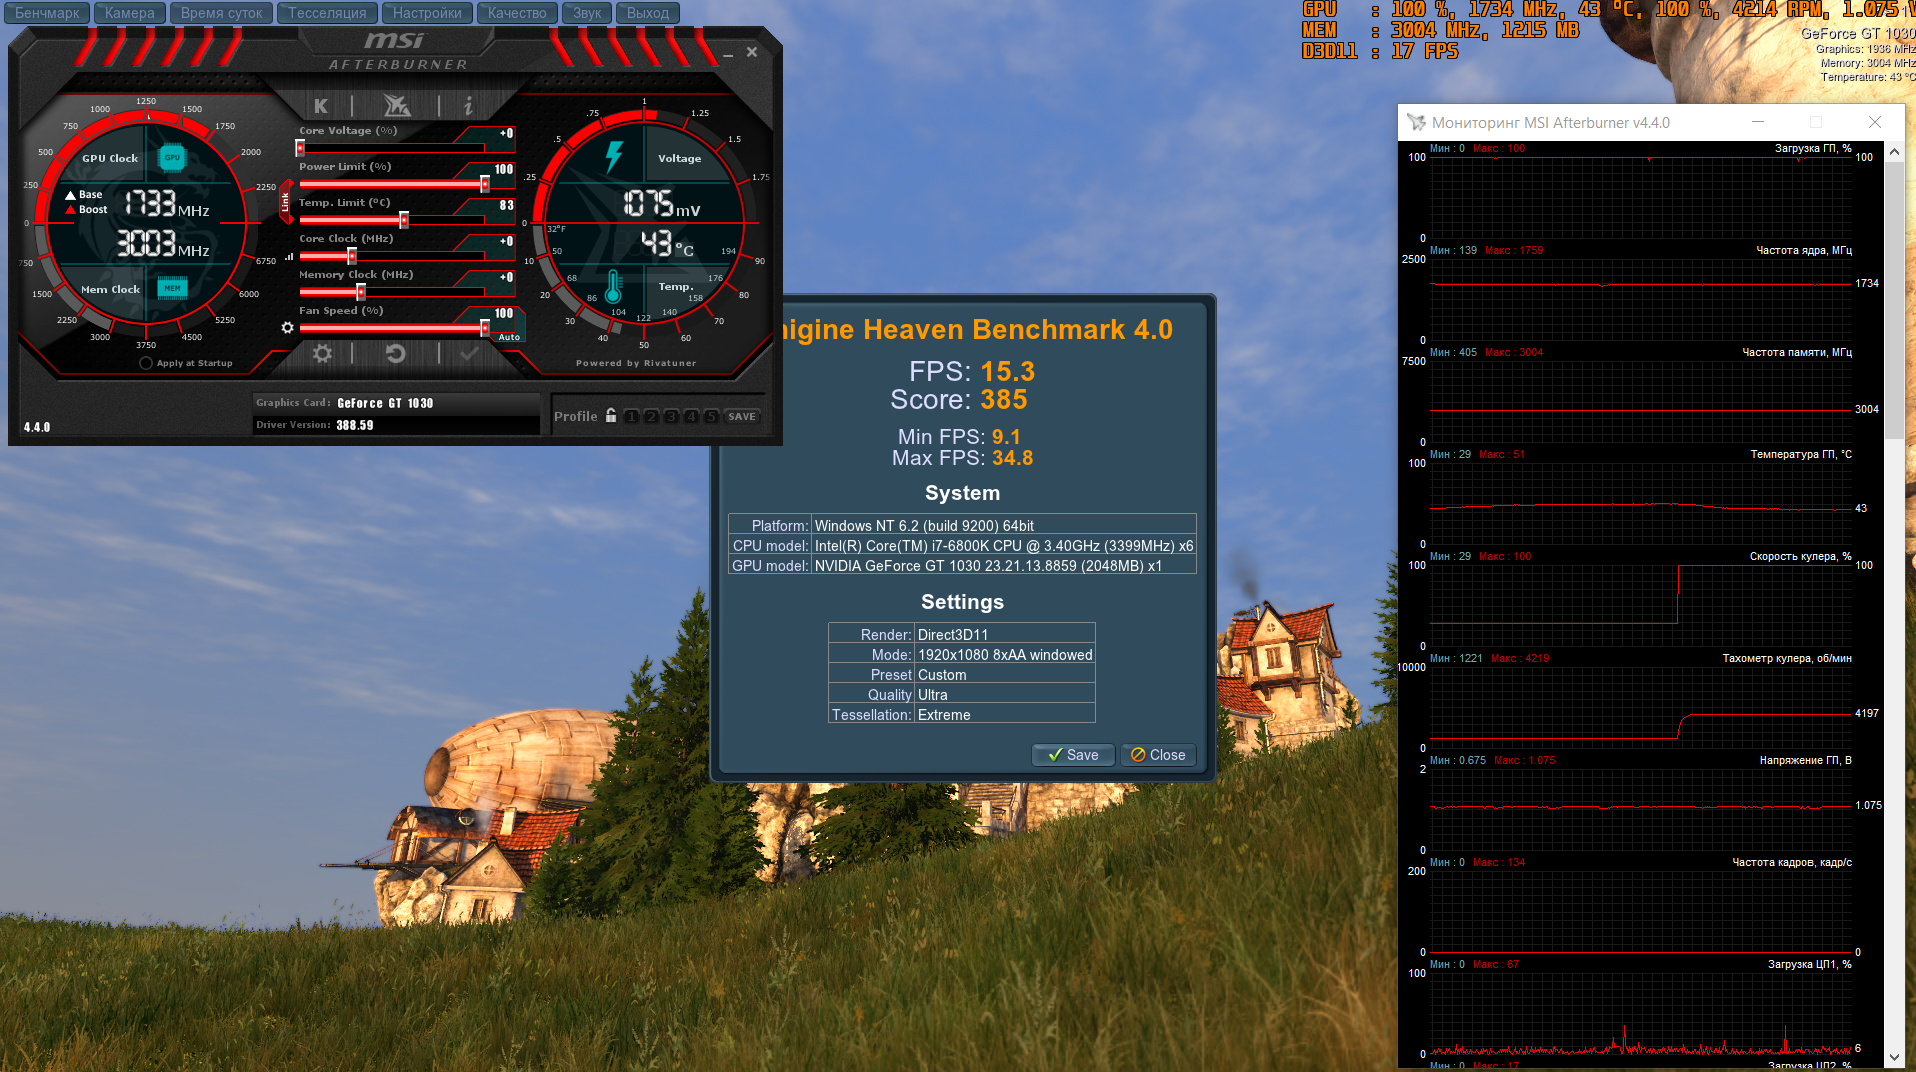
Task: Open the Звук menu
Action: 587,13
